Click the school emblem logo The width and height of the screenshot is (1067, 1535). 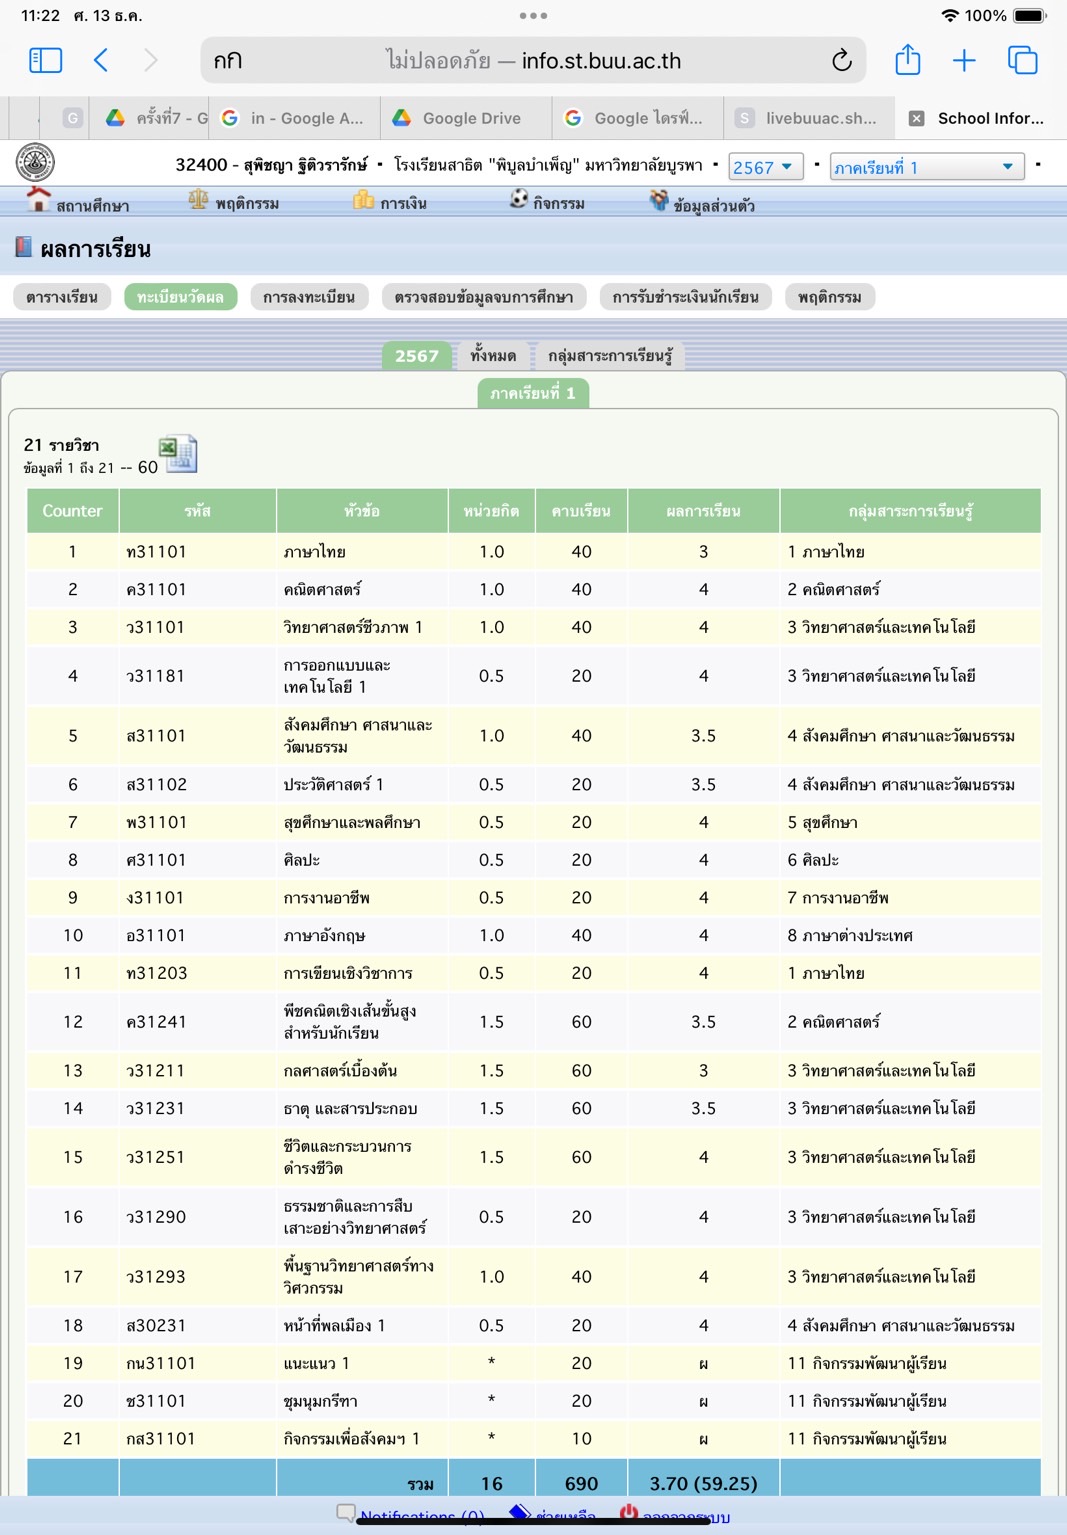35,162
